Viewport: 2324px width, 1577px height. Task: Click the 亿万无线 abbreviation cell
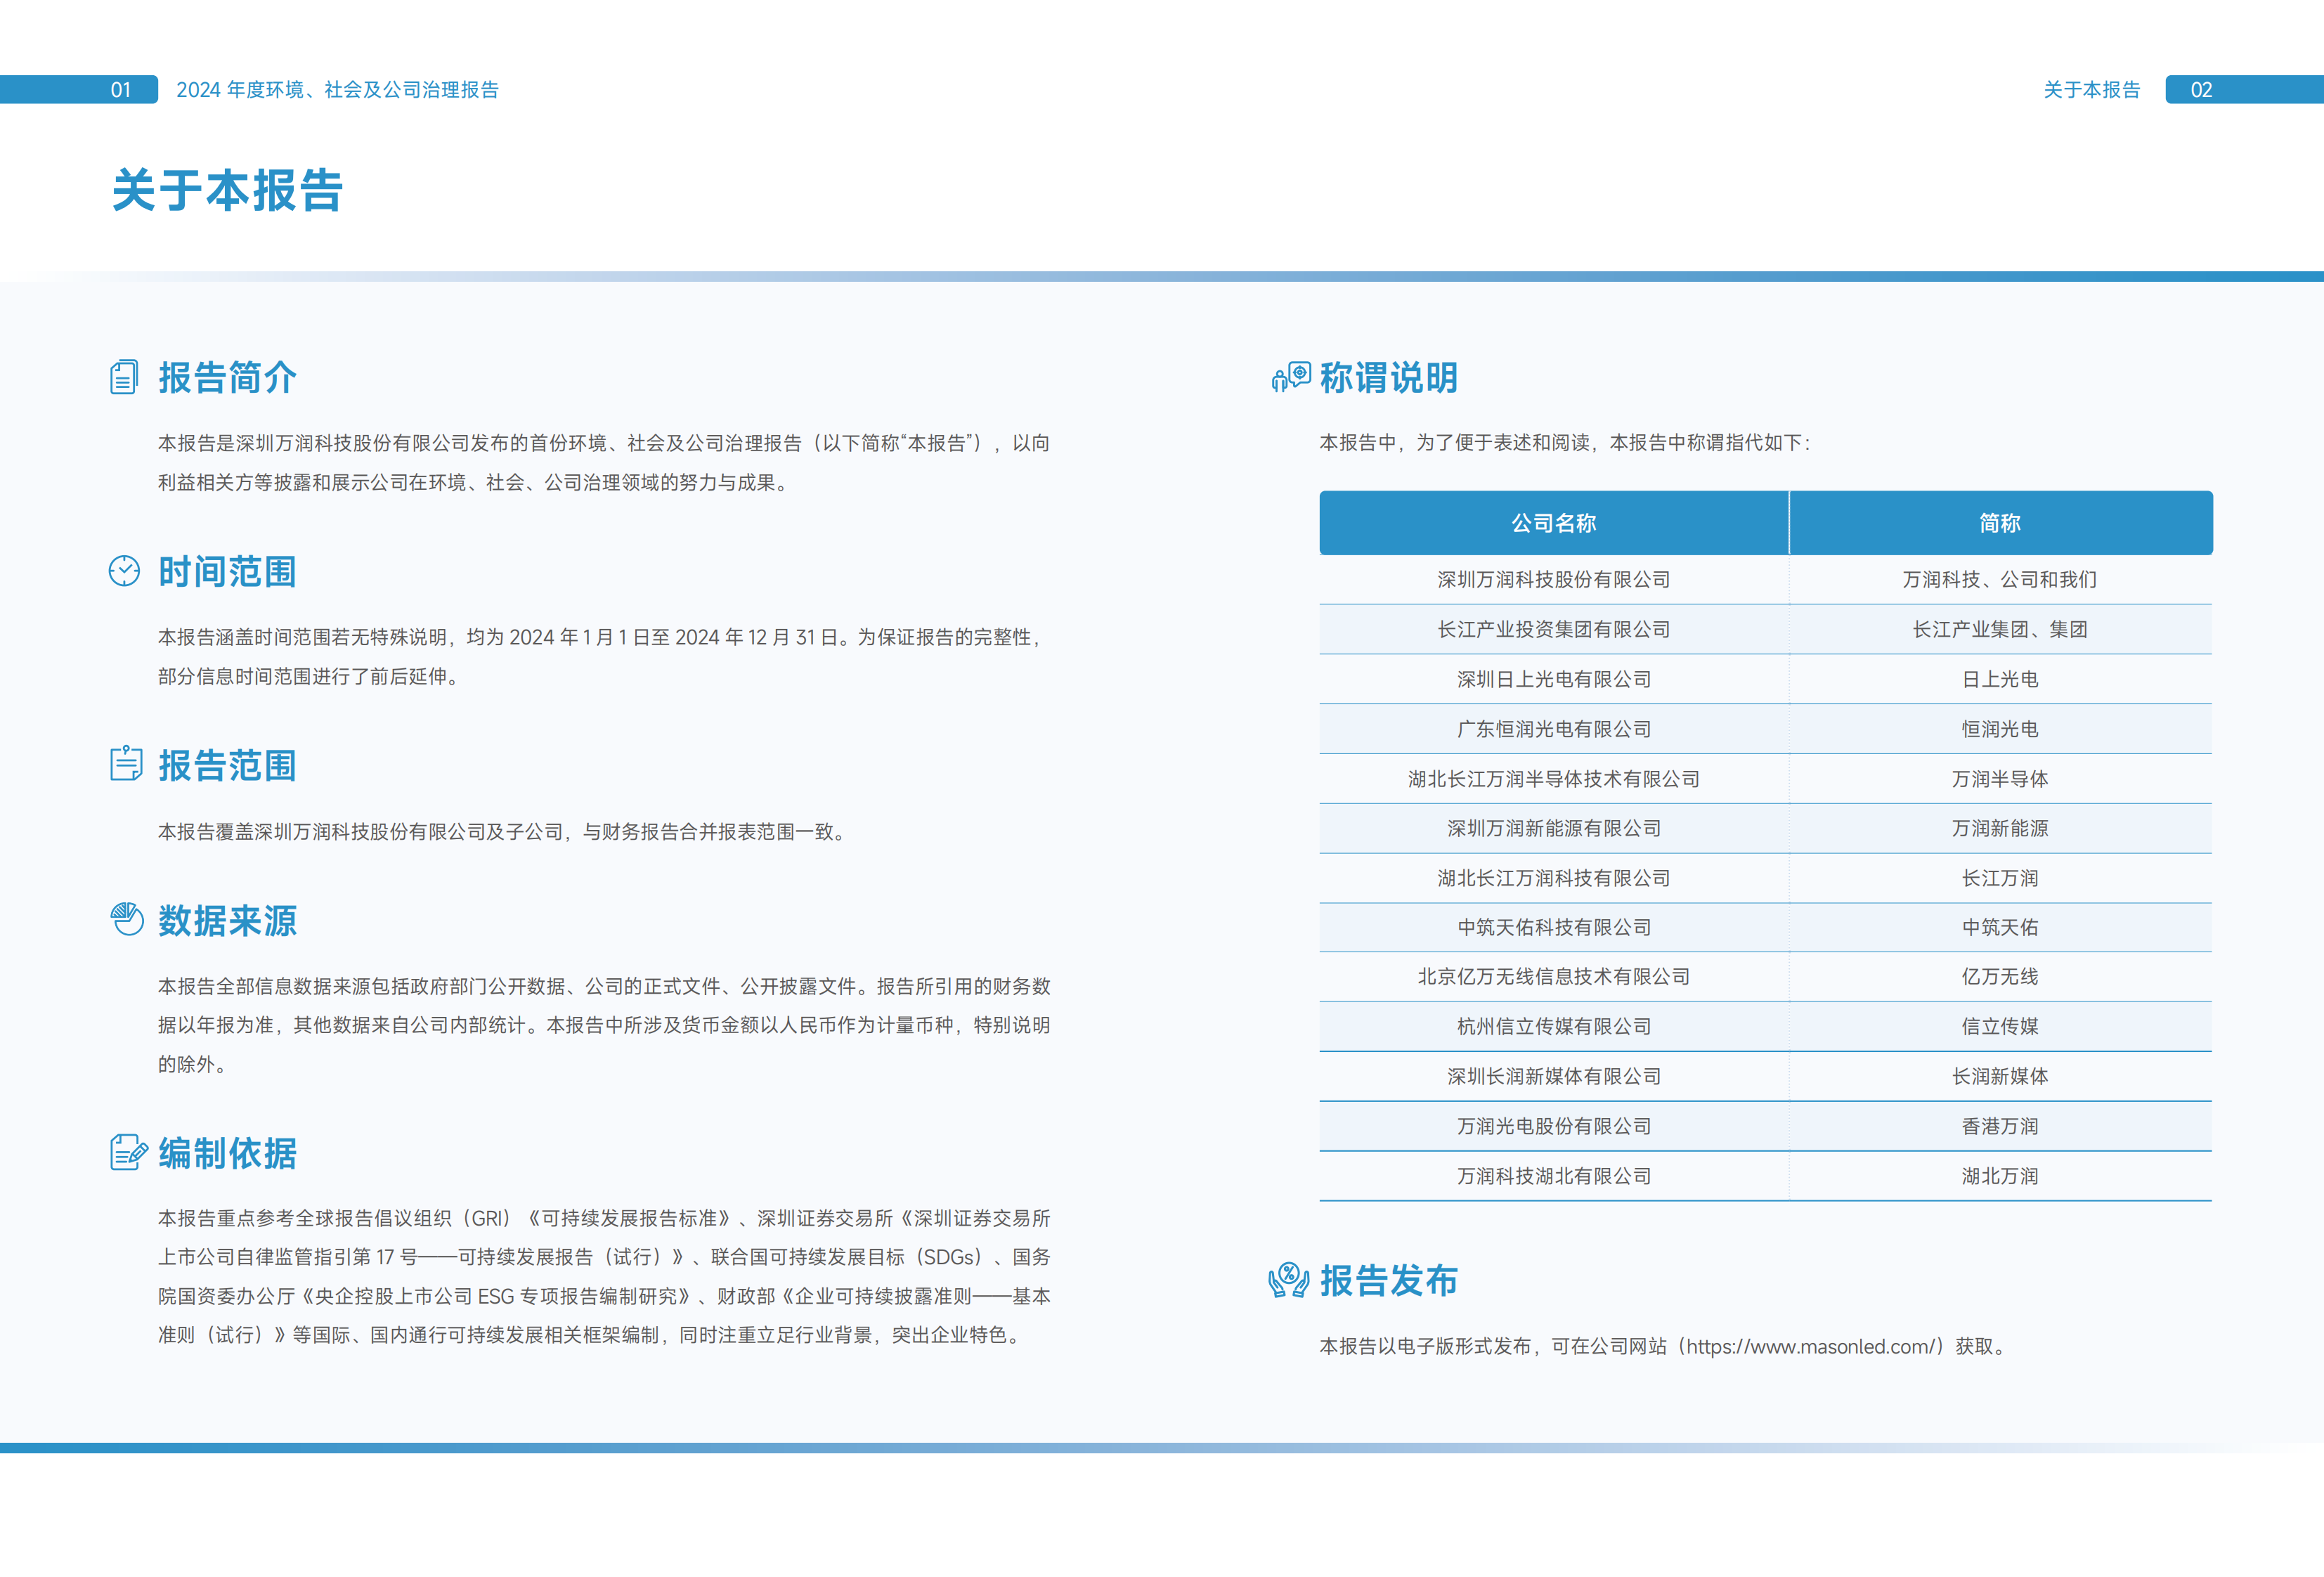tap(2000, 976)
